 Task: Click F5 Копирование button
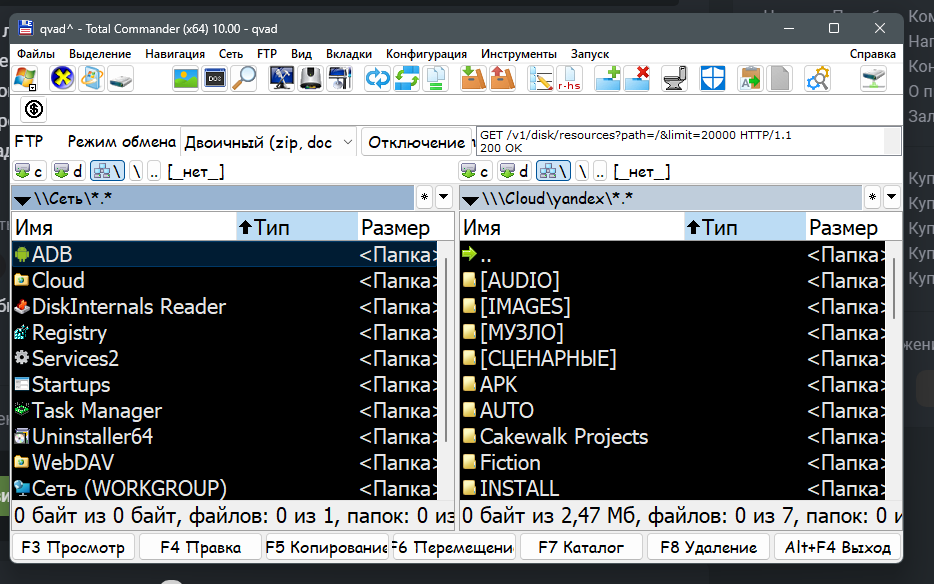point(327,547)
